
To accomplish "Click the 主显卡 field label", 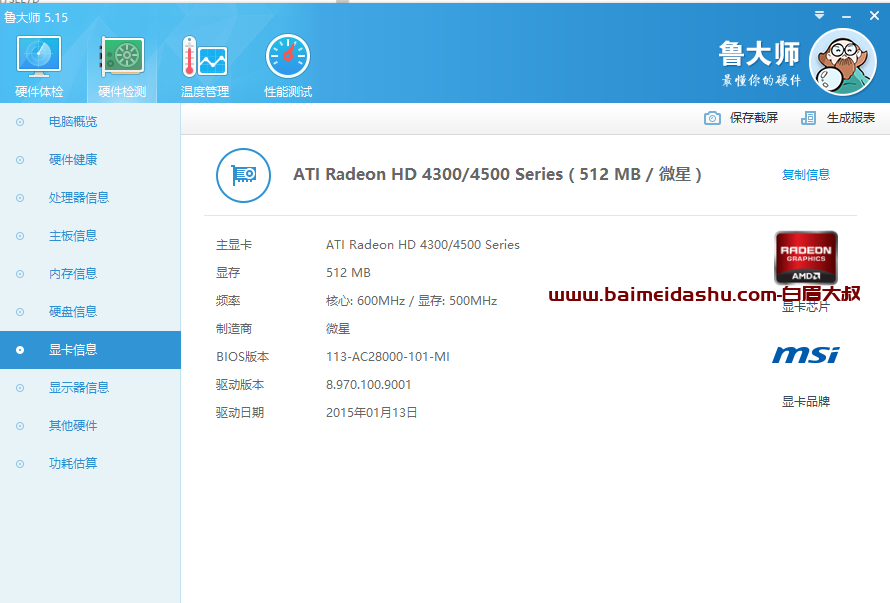I will (x=234, y=245).
